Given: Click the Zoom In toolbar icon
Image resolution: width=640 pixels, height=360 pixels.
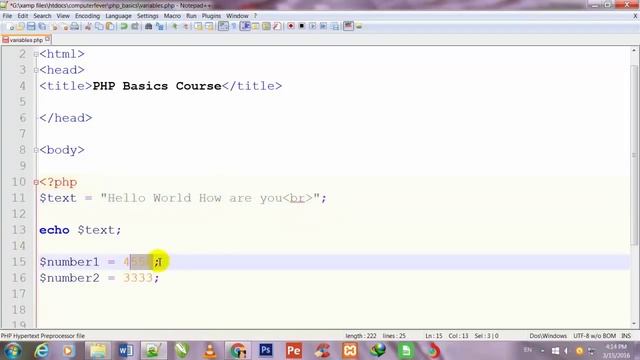Looking at the screenshot, I should [x=174, y=27].
